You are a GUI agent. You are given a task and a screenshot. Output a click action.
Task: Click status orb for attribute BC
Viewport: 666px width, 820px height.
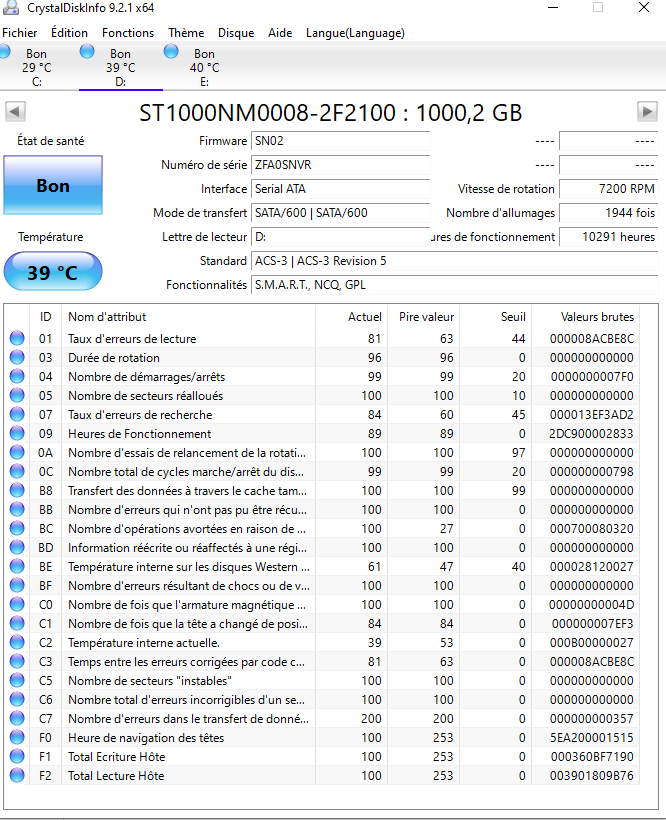coord(17,528)
